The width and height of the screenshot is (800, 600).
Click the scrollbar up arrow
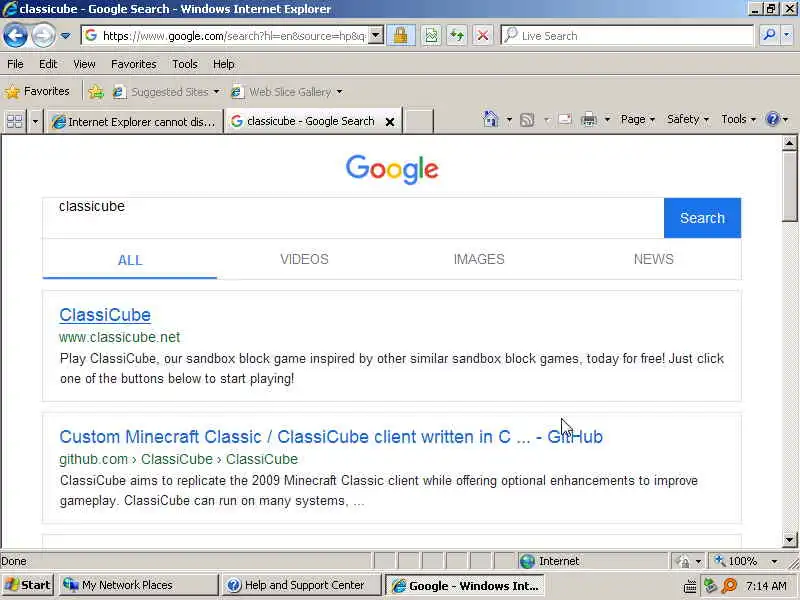coord(789,143)
